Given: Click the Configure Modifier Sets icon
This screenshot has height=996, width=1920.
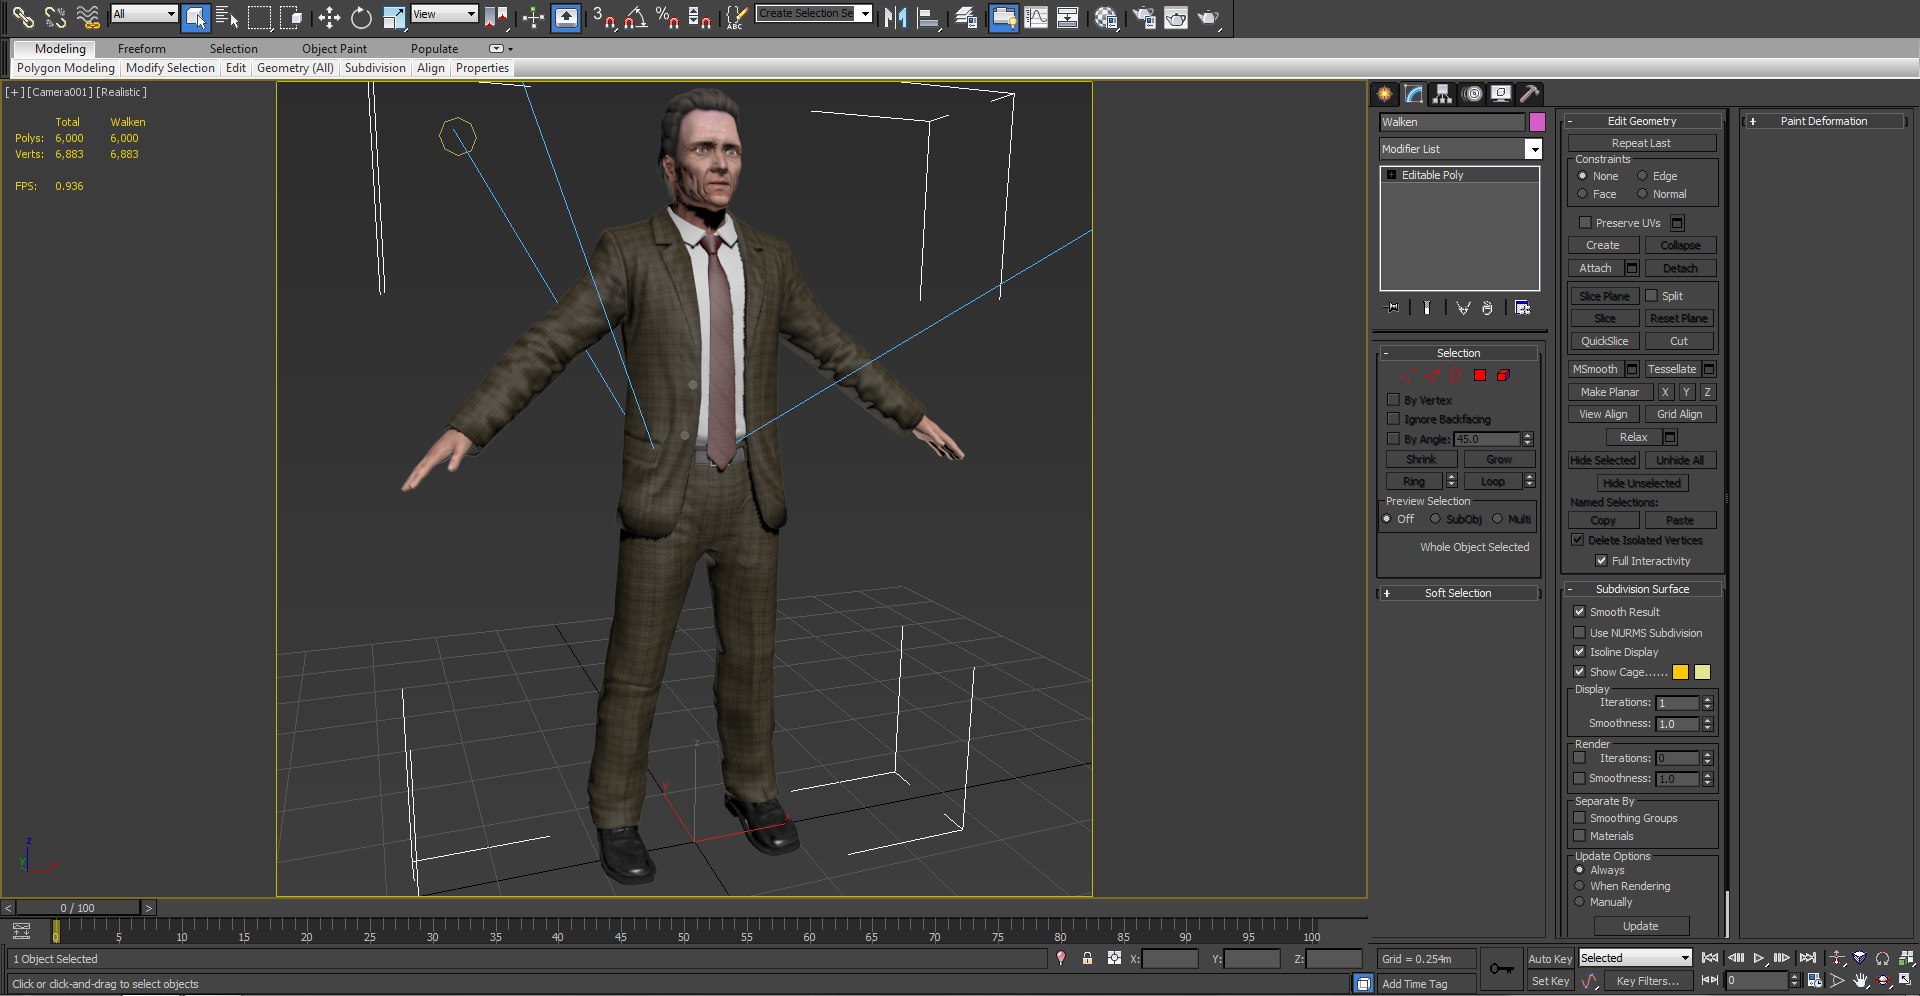Looking at the screenshot, I should coord(1522,308).
